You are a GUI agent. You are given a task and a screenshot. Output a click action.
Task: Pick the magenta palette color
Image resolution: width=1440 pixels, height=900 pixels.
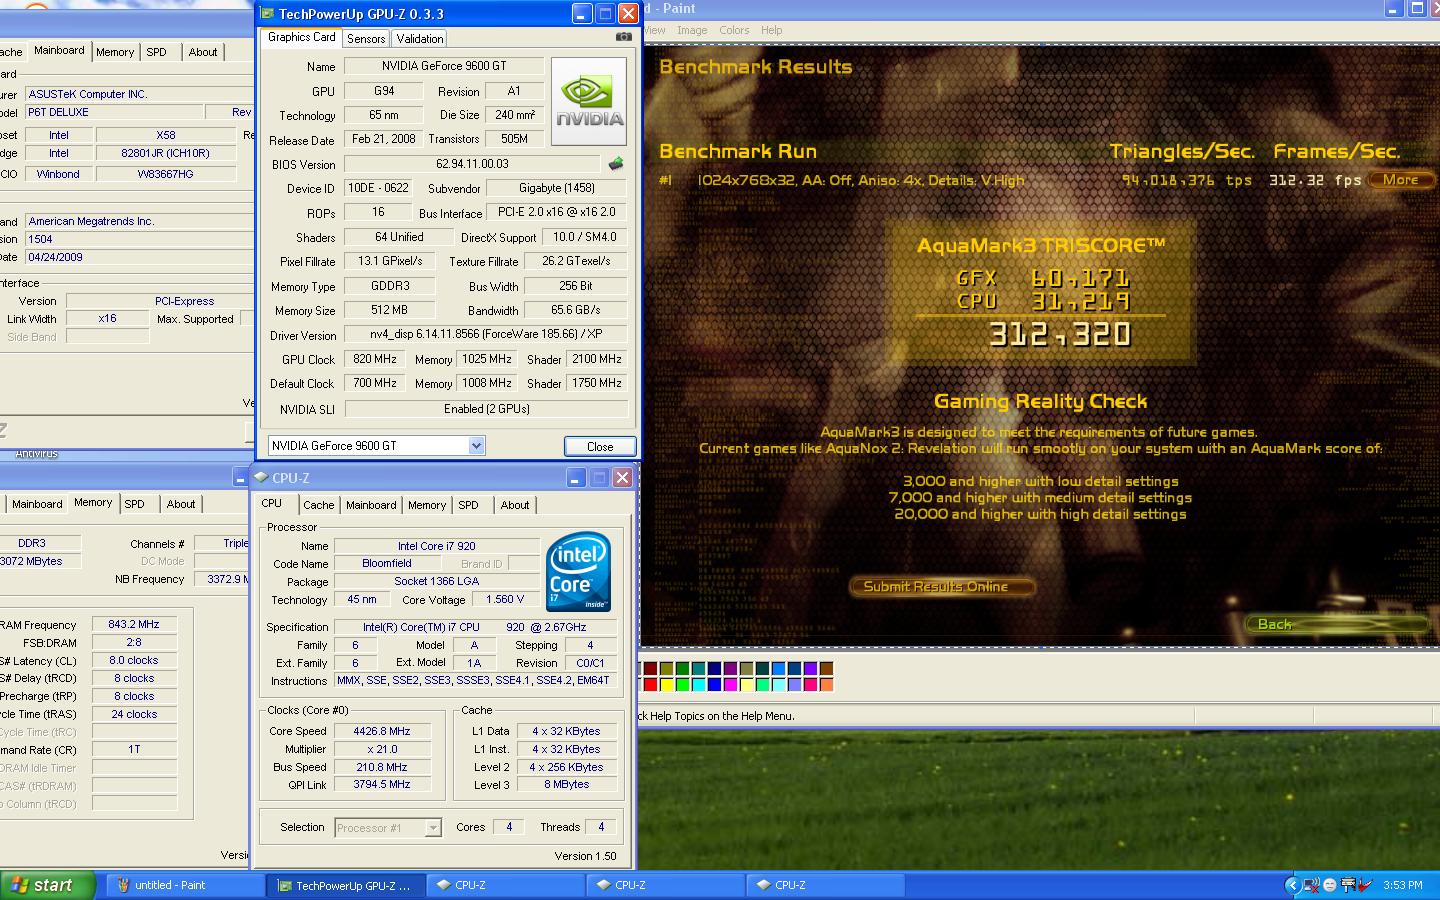pos(730,685)
